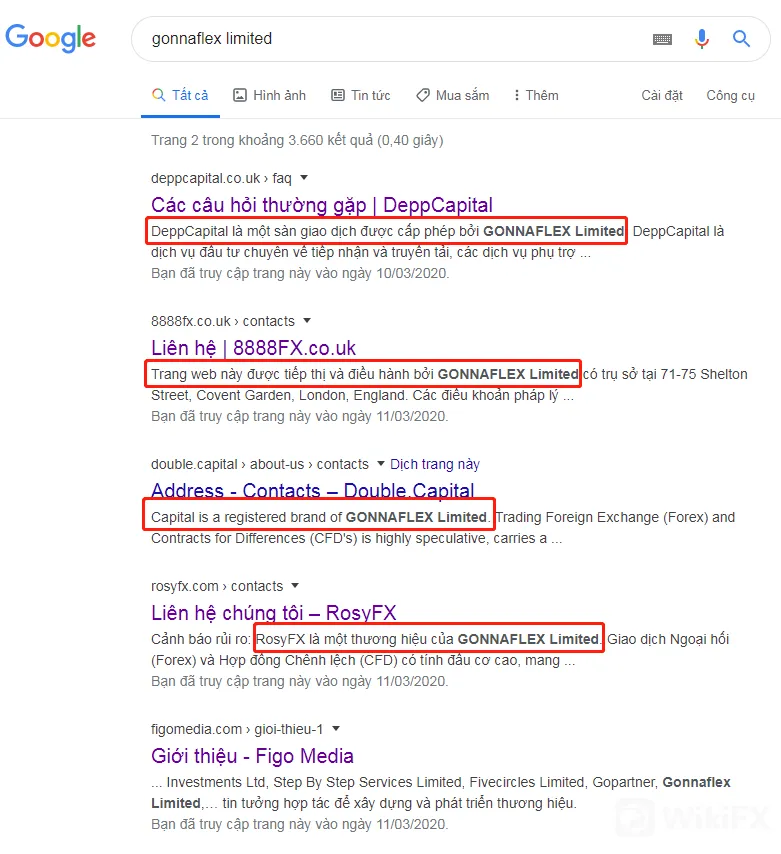
Task: Start voice search with microphone icon
Action: click(702, 39)
